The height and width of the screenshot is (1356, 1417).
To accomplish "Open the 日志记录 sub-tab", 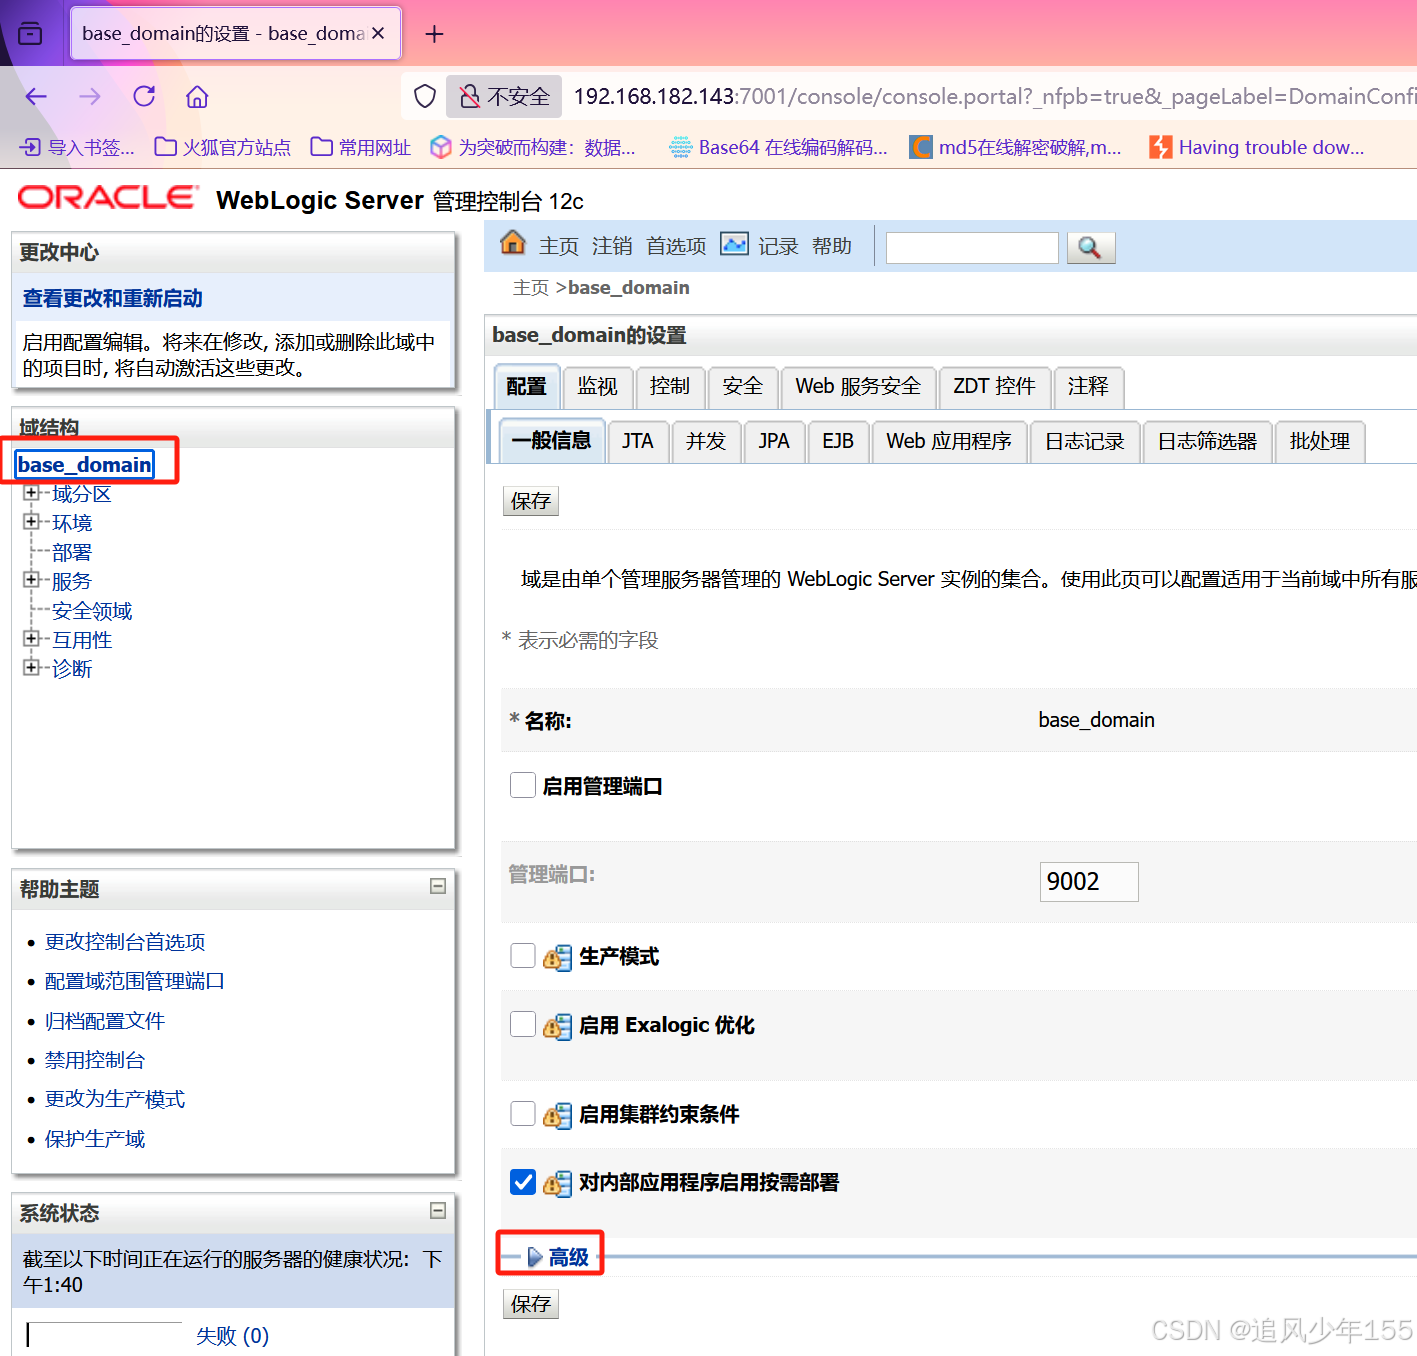I will click(1084, 442).
